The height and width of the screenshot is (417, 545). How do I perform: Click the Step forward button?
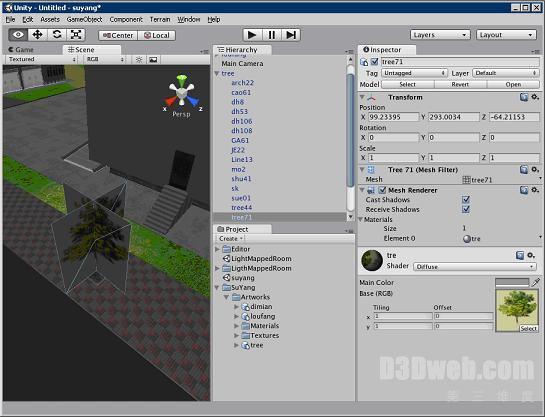pyautogui.click(x=291, y=35)
